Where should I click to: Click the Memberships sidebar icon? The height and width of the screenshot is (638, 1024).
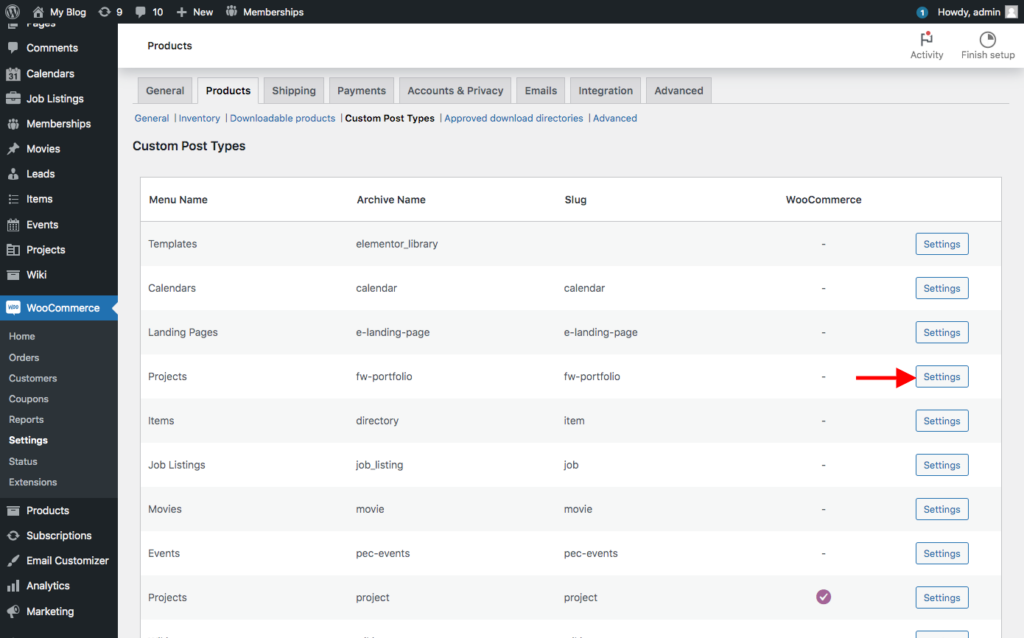coord(13,123)
